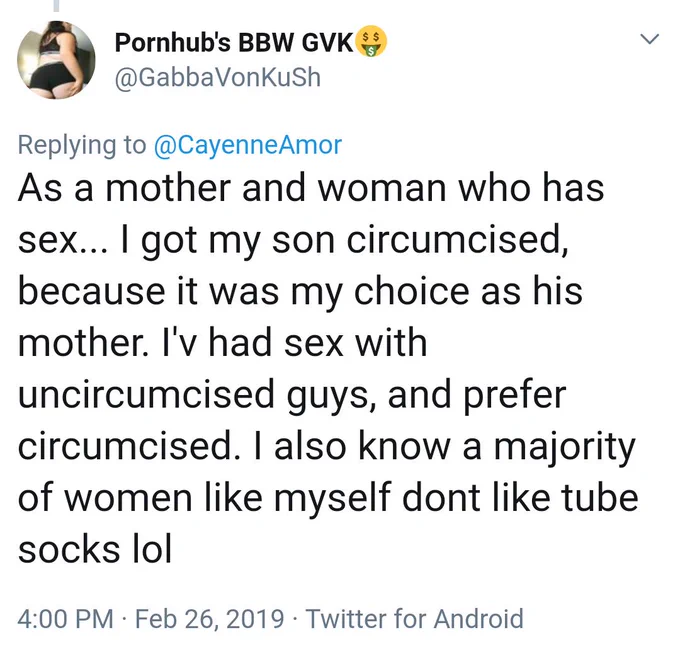Click the word "majority" in the tweet
This screenshot has width=680, height=659.
click(x=565, y=448)
